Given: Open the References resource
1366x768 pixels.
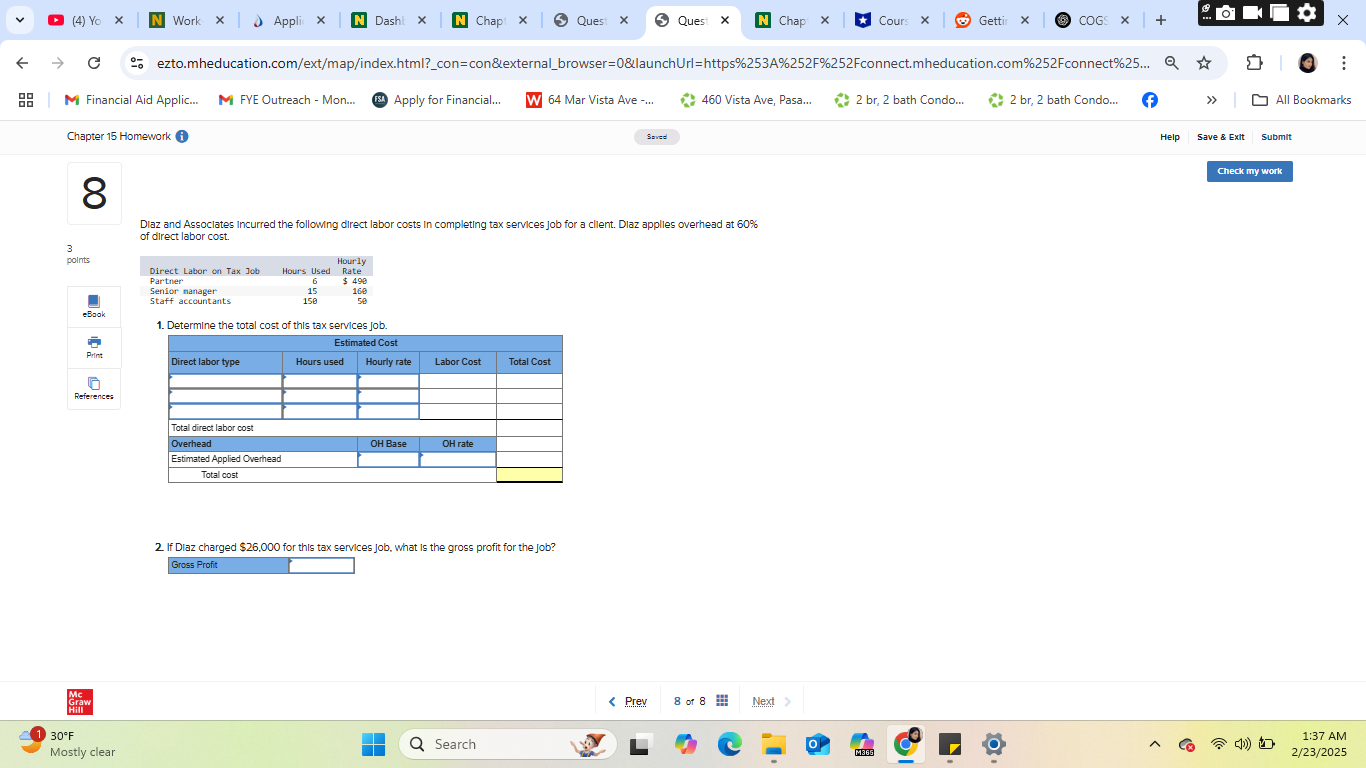Looking at the screenshot, I should pos(94,388).
